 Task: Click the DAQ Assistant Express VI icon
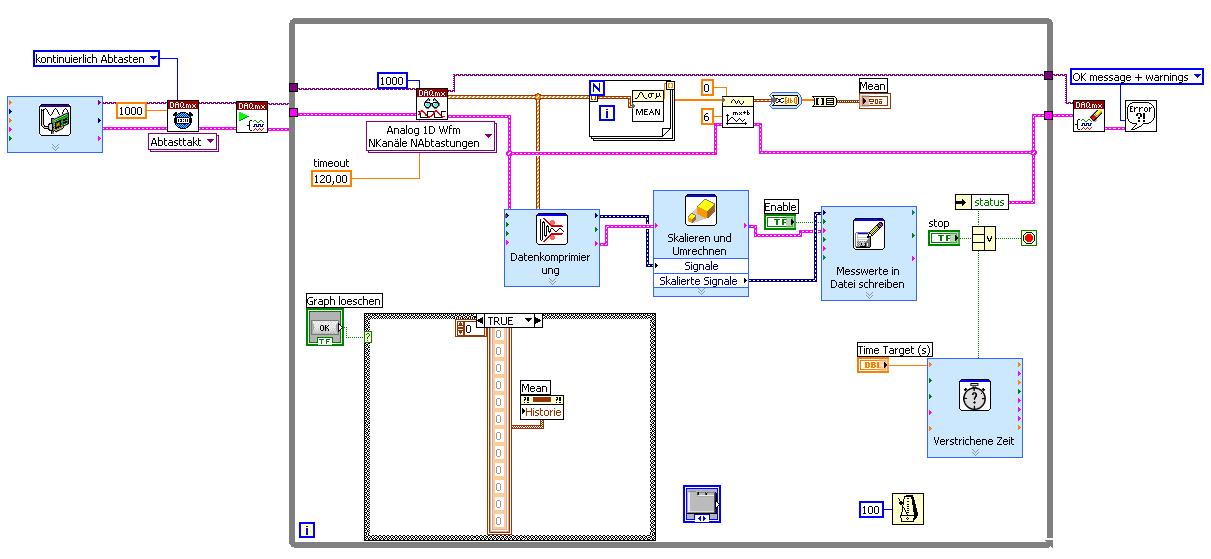point(54,122)
